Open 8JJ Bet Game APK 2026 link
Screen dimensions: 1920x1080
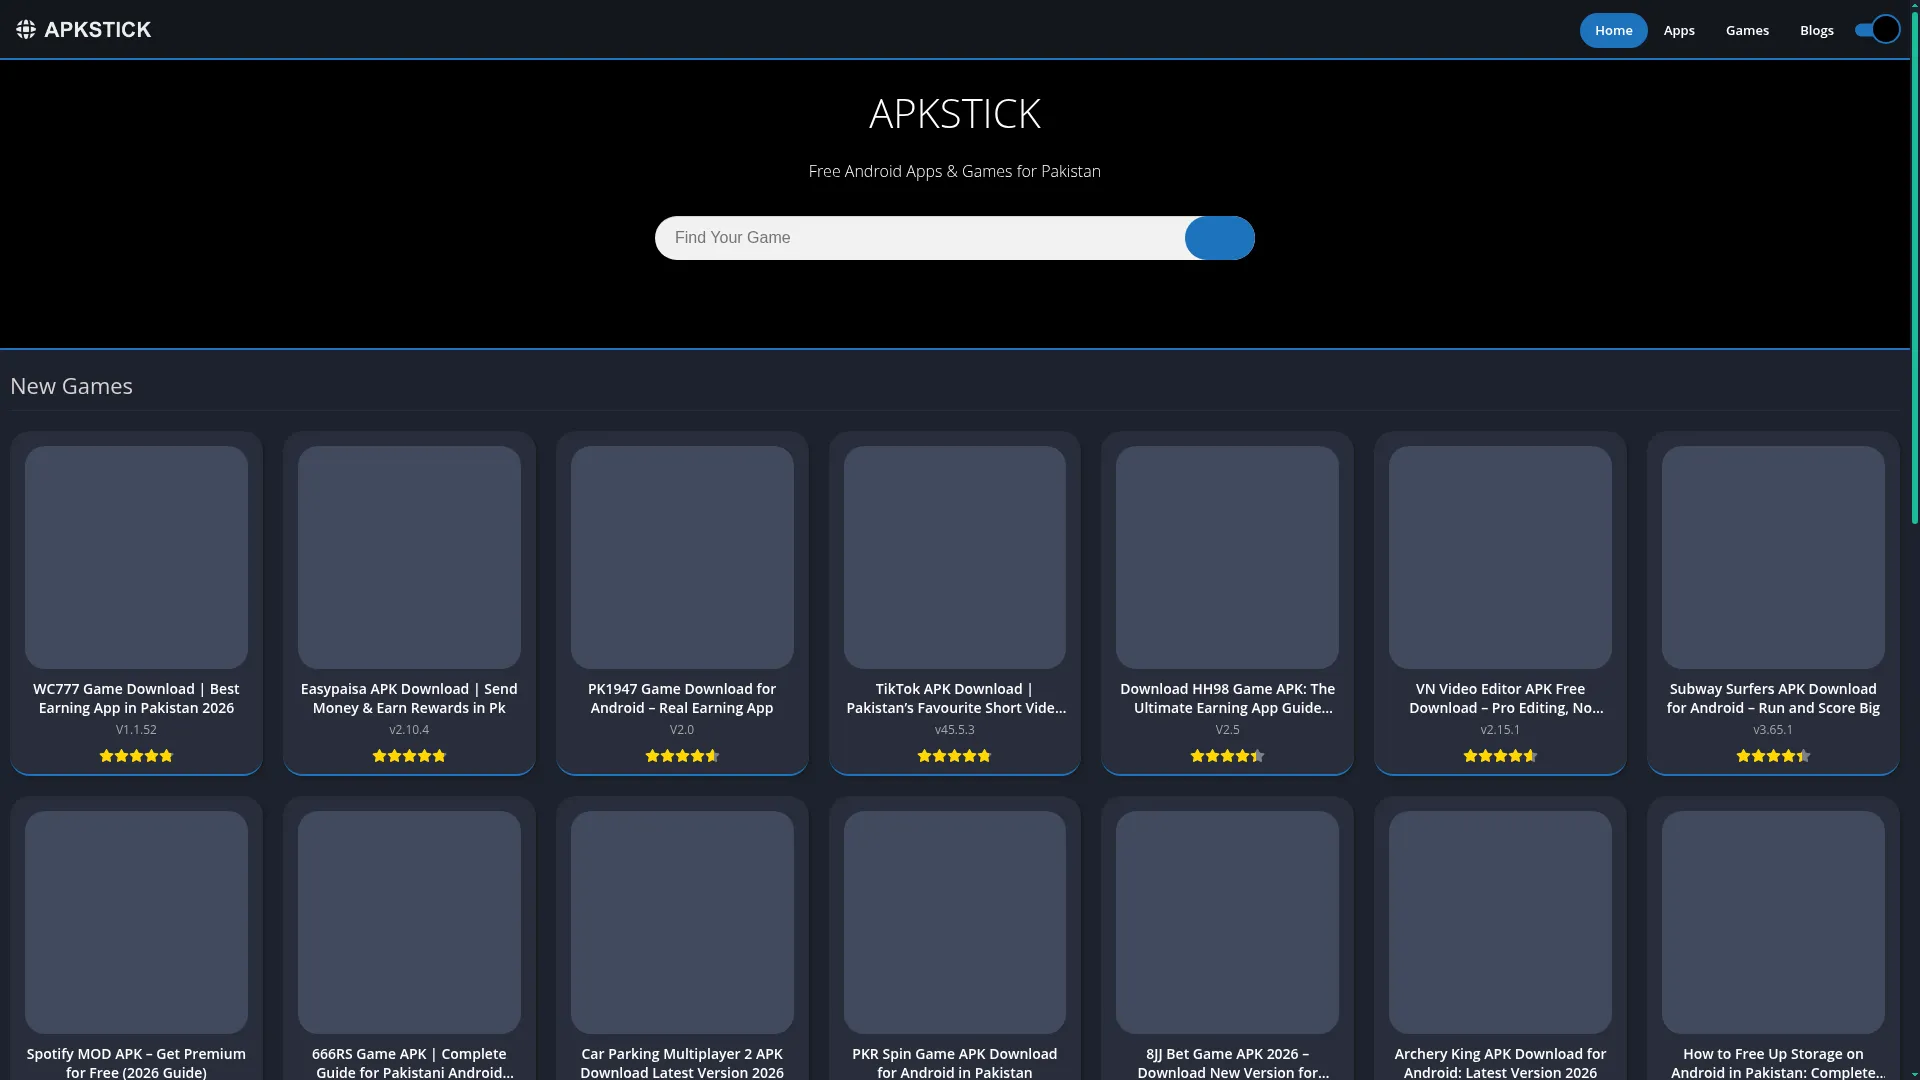tap(1232, 1063)
